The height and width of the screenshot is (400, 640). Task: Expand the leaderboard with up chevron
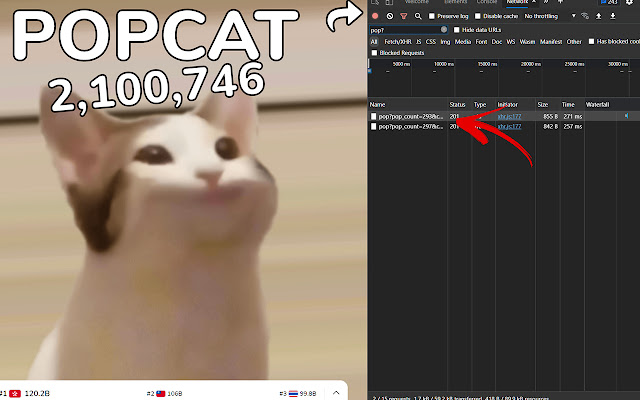coord(336,393)
